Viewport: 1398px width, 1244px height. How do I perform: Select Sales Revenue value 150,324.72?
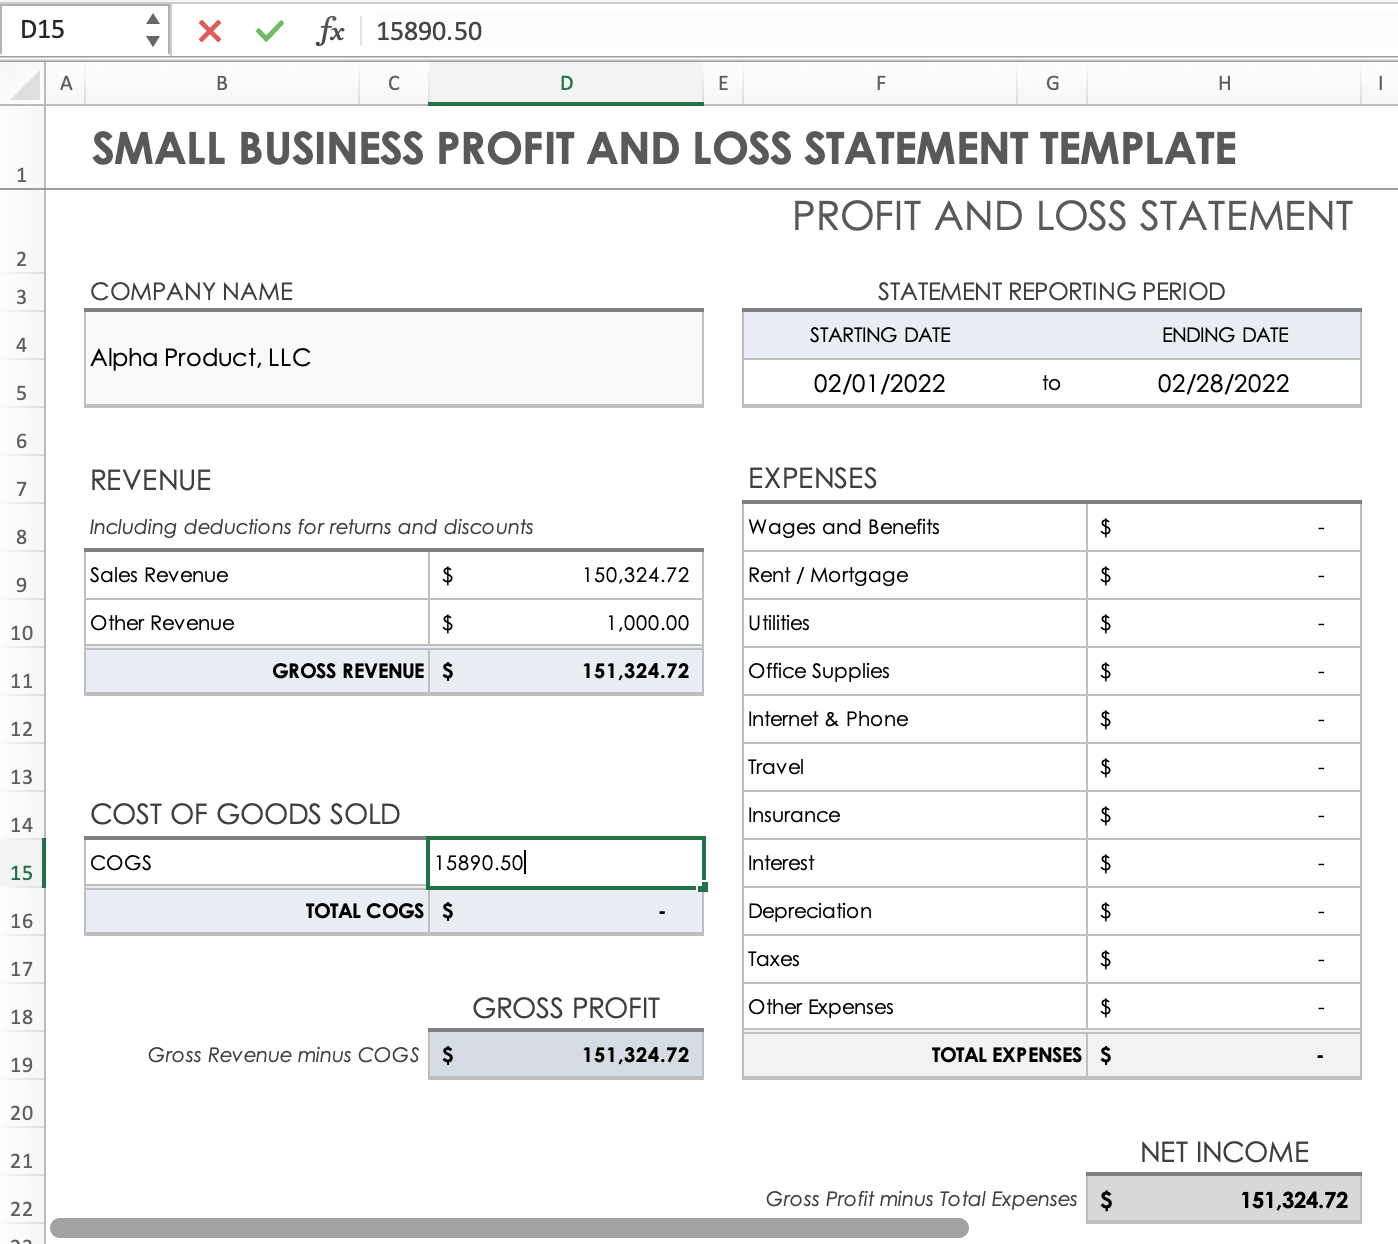[x=566, y=575]
